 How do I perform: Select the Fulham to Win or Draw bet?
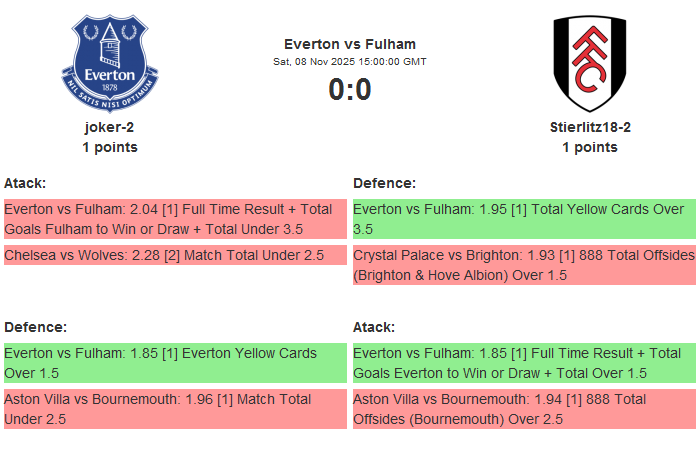pyautogui.click(x=175, y=219)
